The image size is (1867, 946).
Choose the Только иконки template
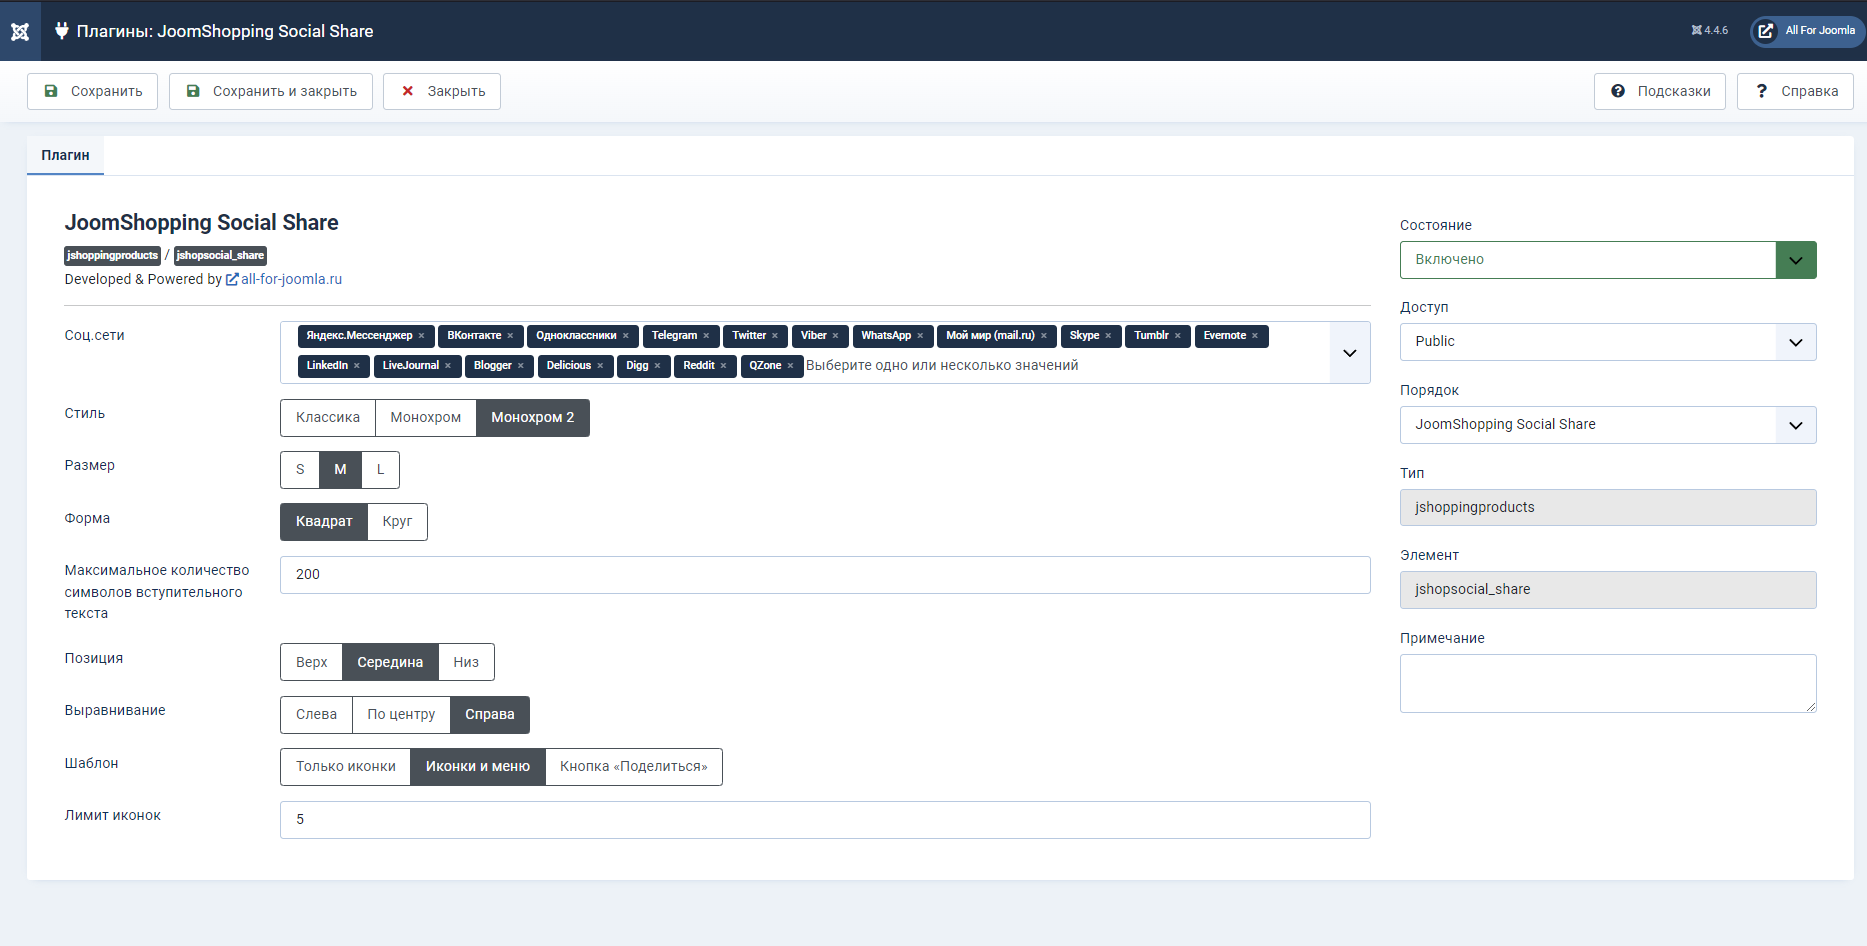(346, 767)
